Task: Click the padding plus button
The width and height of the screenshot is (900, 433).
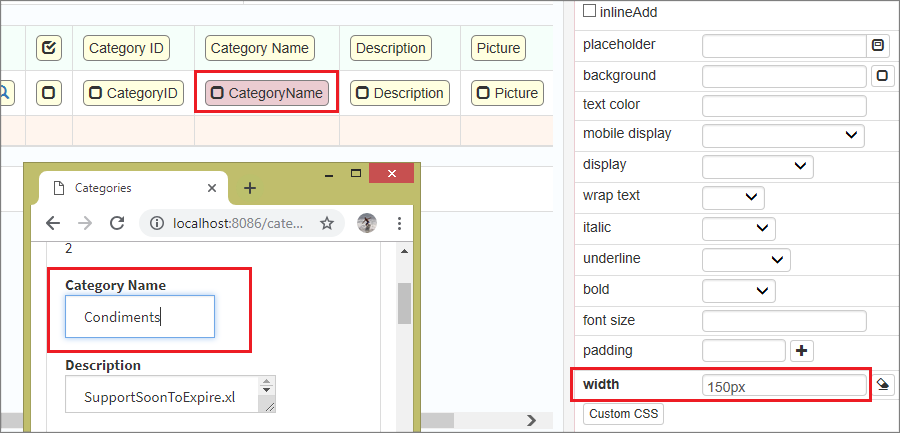Action: point(802,351)
